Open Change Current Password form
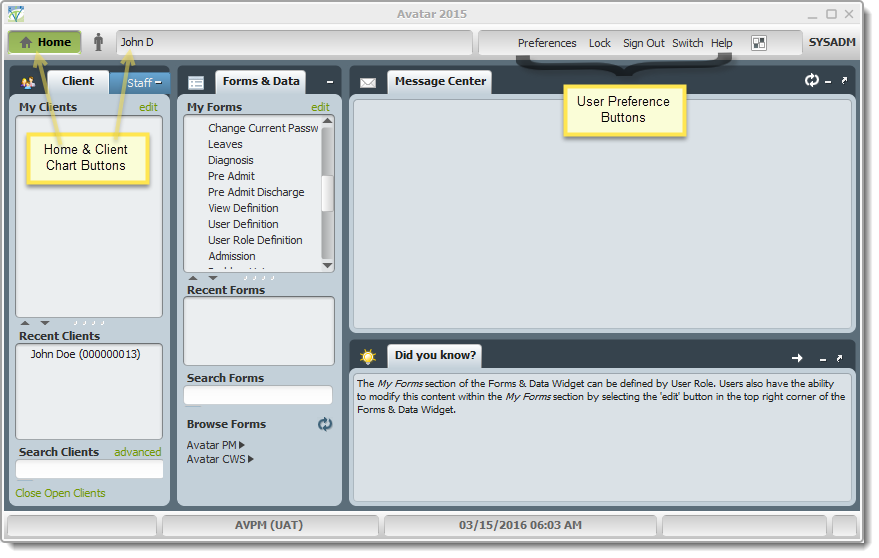Viewport: 879px width, 558px height. coord(263,128)
